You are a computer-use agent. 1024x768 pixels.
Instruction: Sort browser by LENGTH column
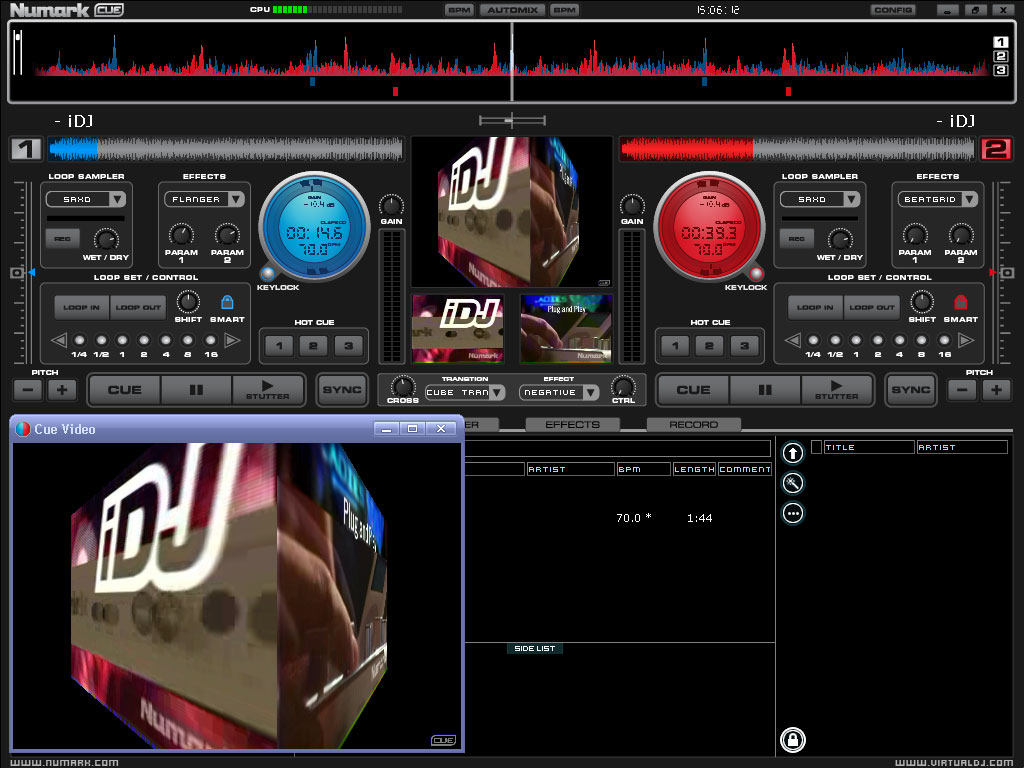[x=694, y=469]
